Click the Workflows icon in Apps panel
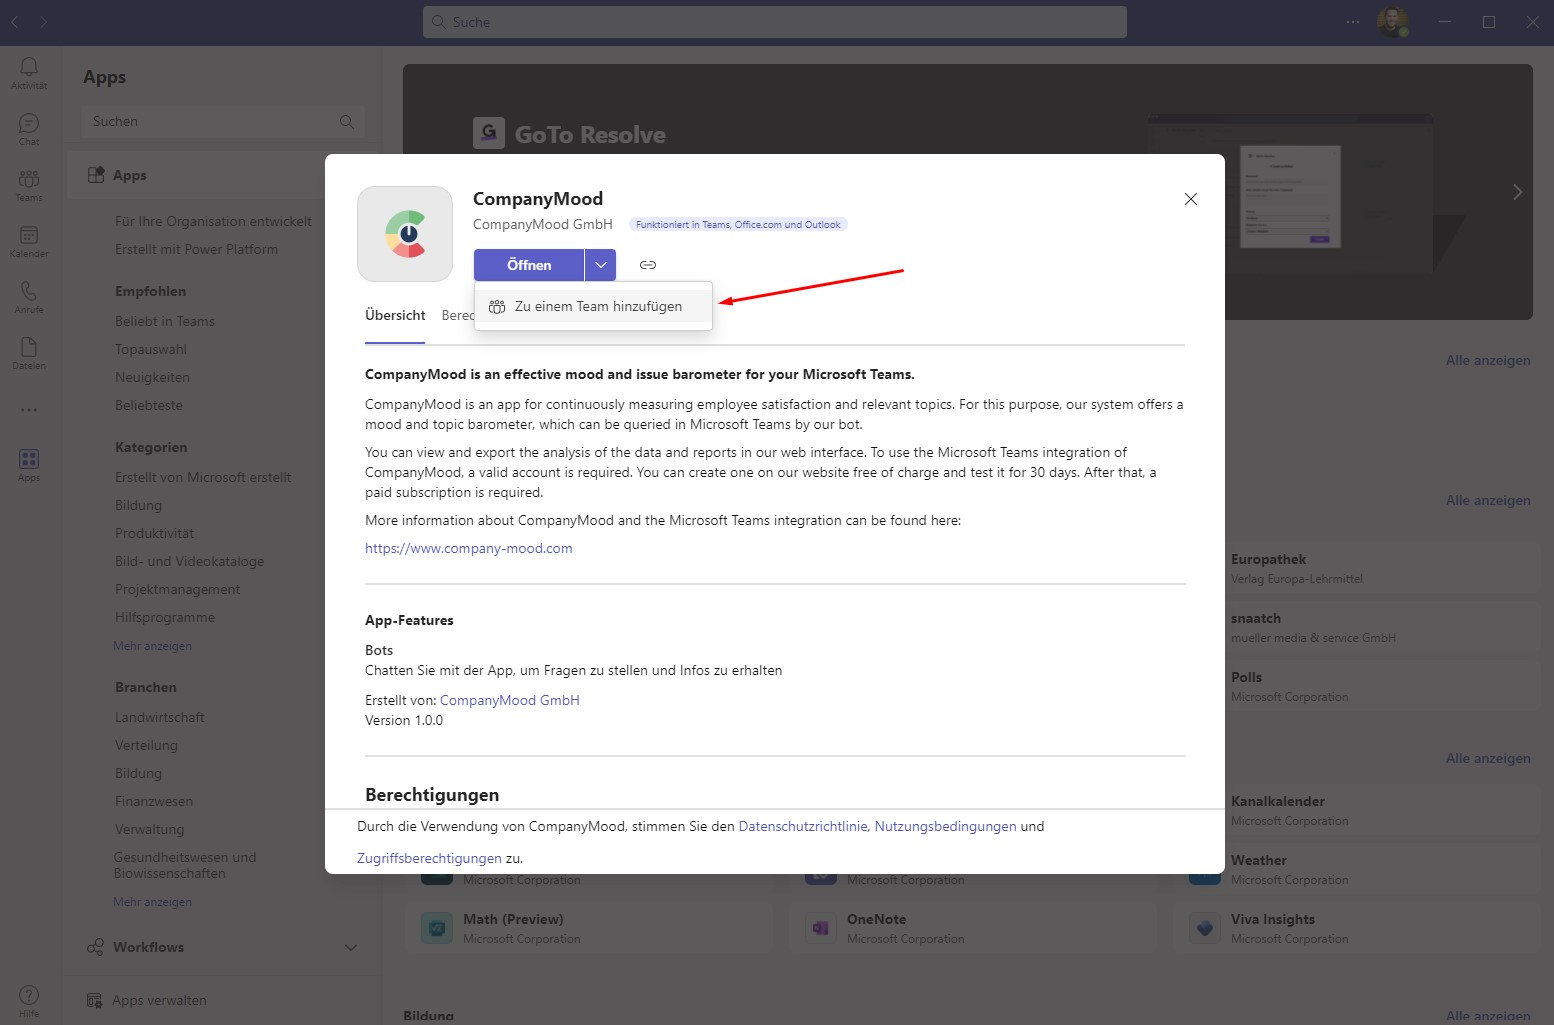Screen dimensions: 1554x1025 point(95,947)
